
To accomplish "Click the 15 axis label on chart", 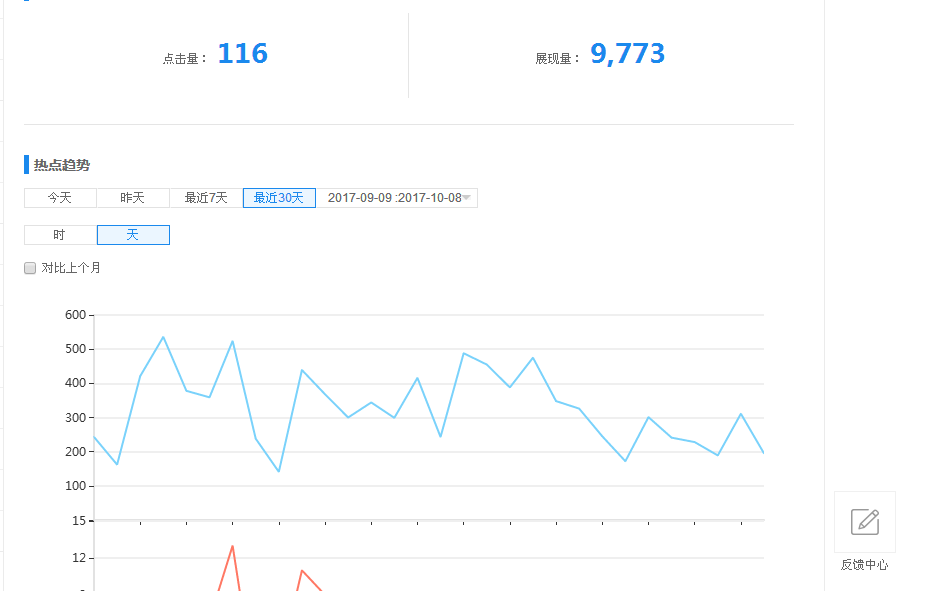I will (79, 521).
